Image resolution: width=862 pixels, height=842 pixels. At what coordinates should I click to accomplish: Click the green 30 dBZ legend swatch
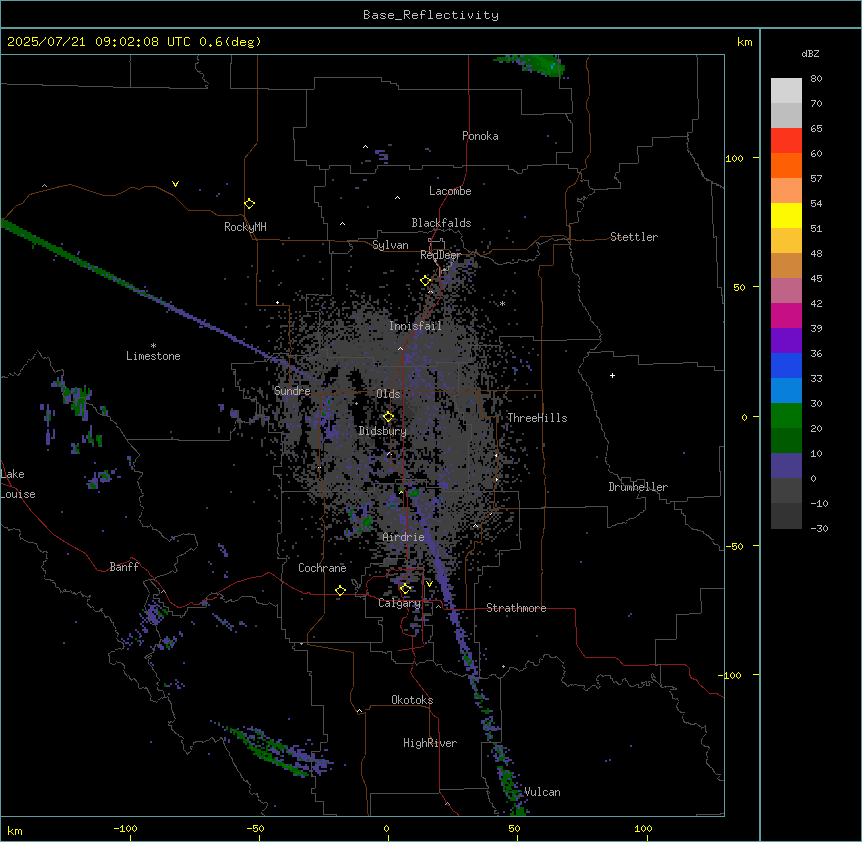pyautogui.click(x=786, y=416)
